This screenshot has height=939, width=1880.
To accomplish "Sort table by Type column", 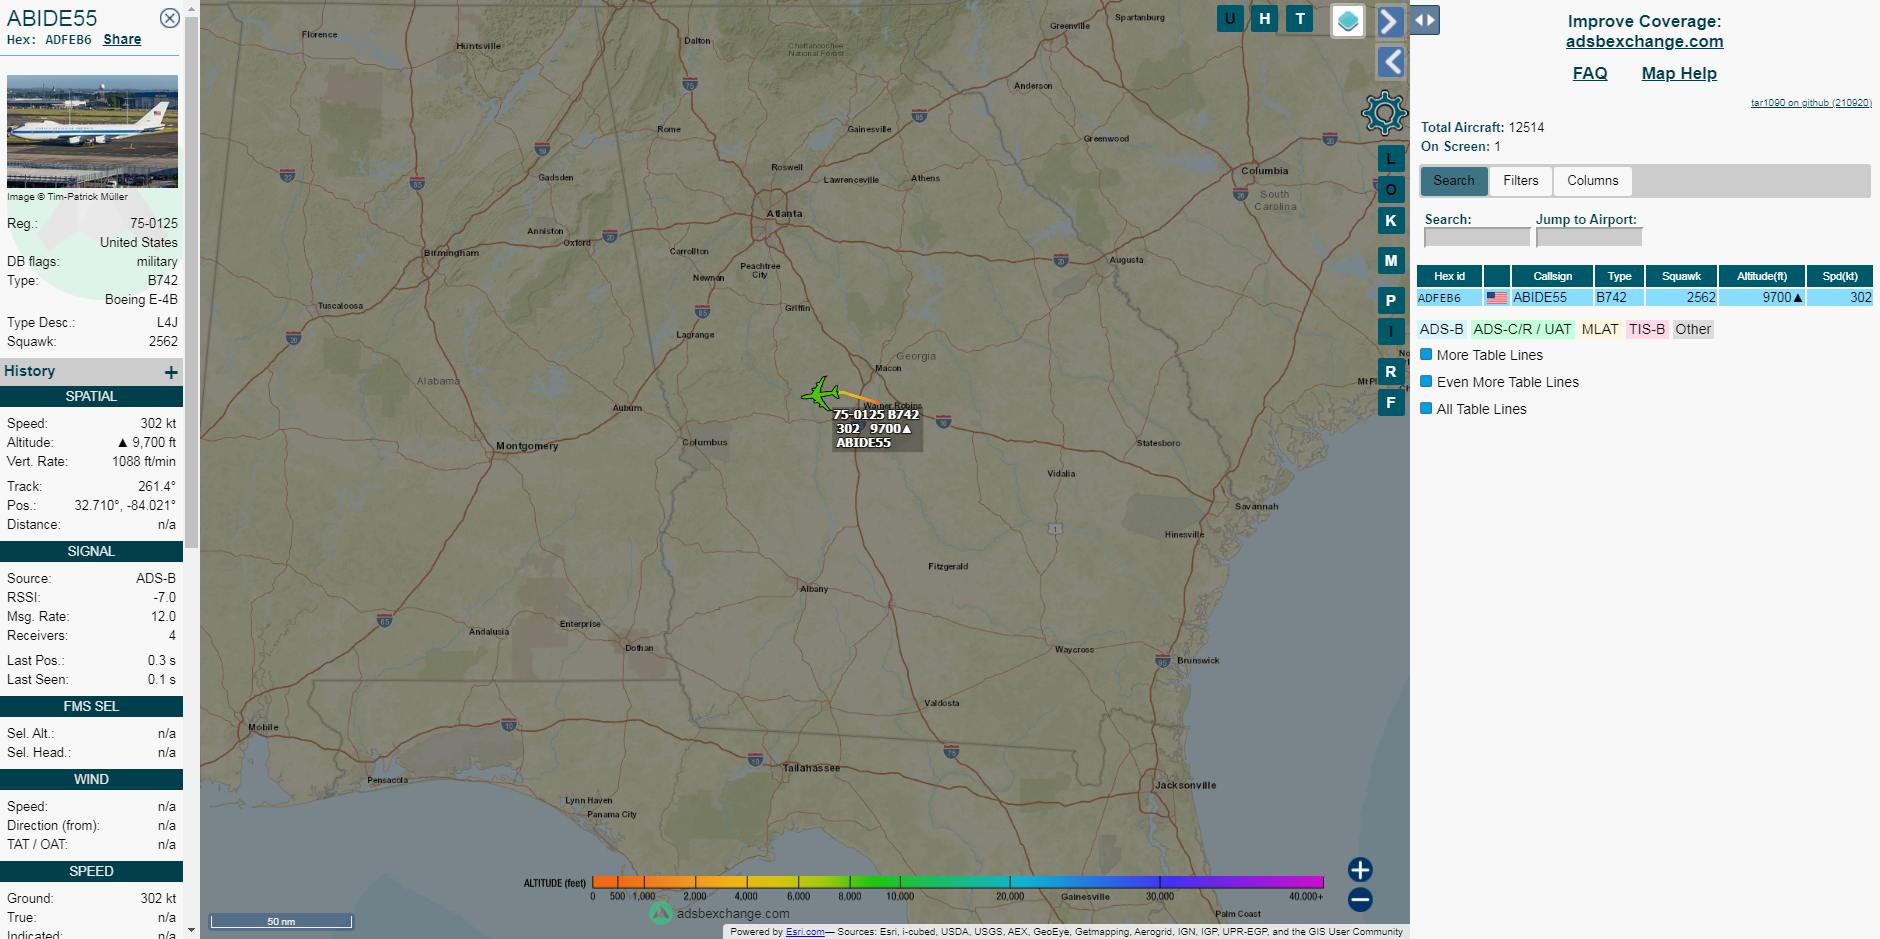I will click(1619, 276).
